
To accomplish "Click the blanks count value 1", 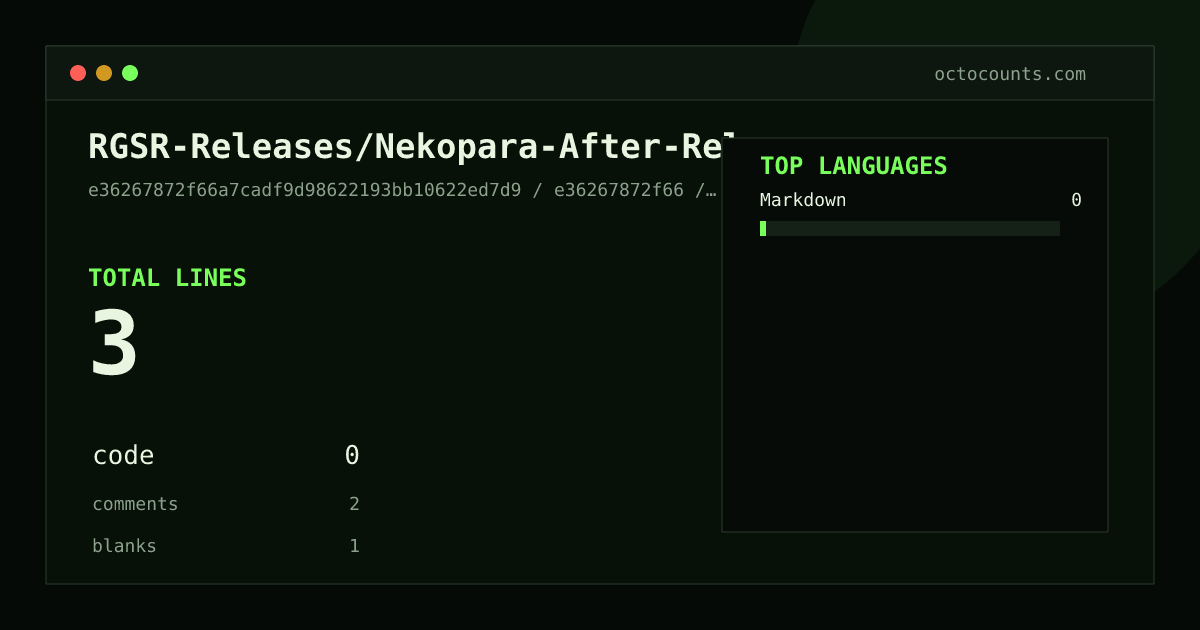I will [354, 546].
